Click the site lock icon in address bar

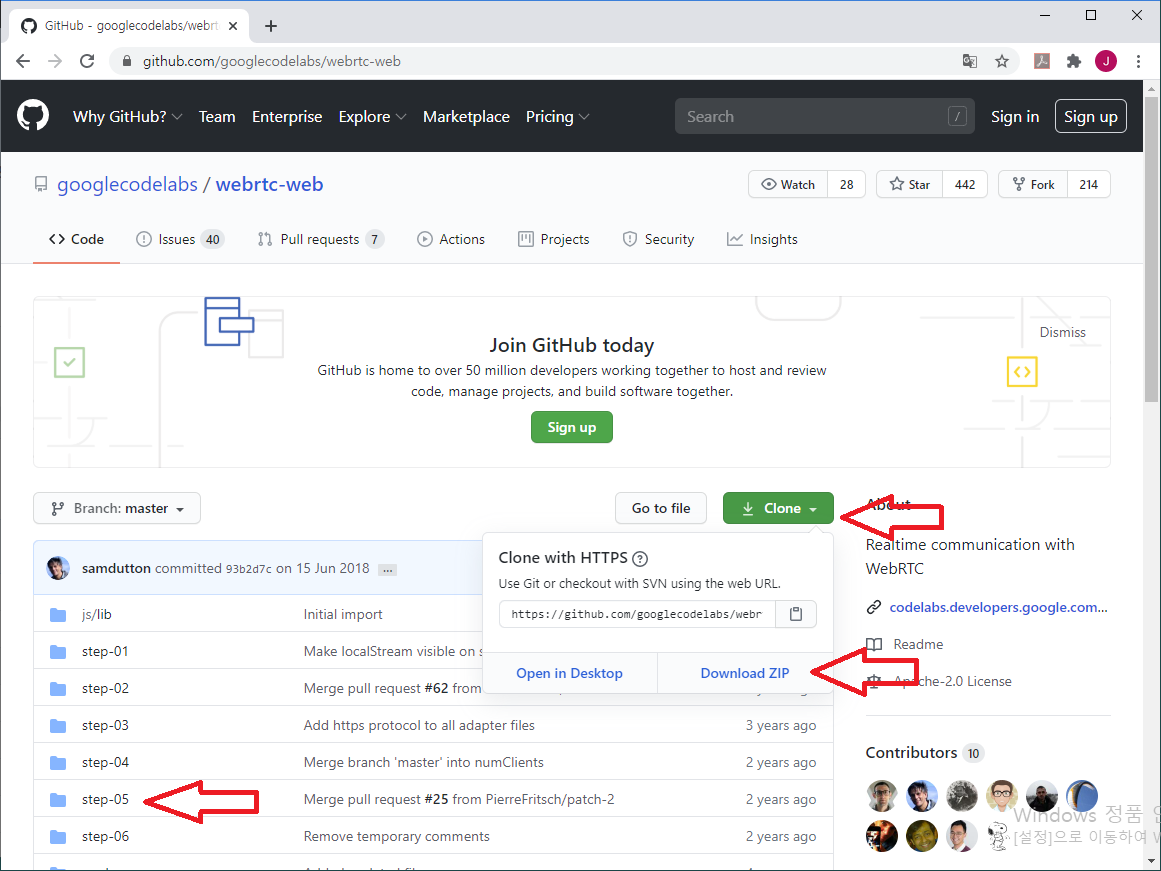coord(127,61)
